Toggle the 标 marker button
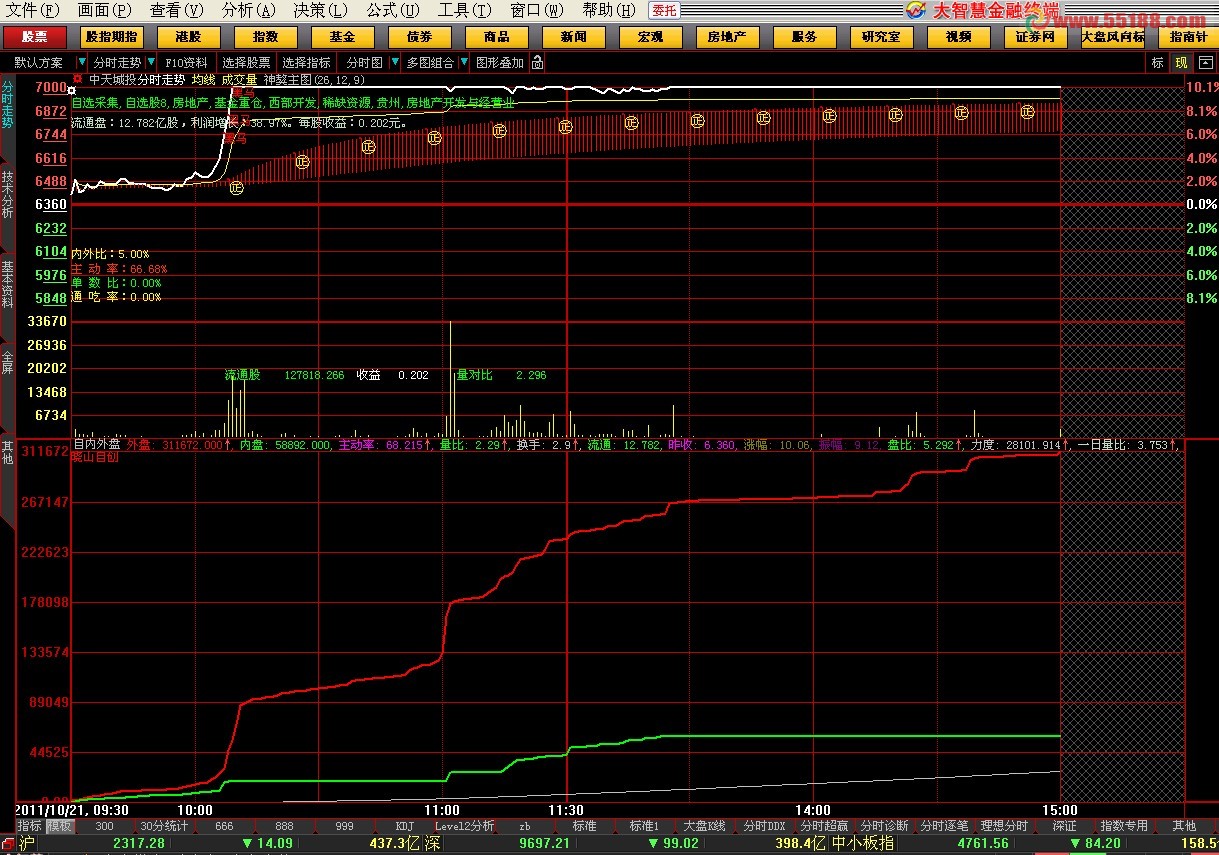Viewport: 1219px width, 855px height. 1158,62
